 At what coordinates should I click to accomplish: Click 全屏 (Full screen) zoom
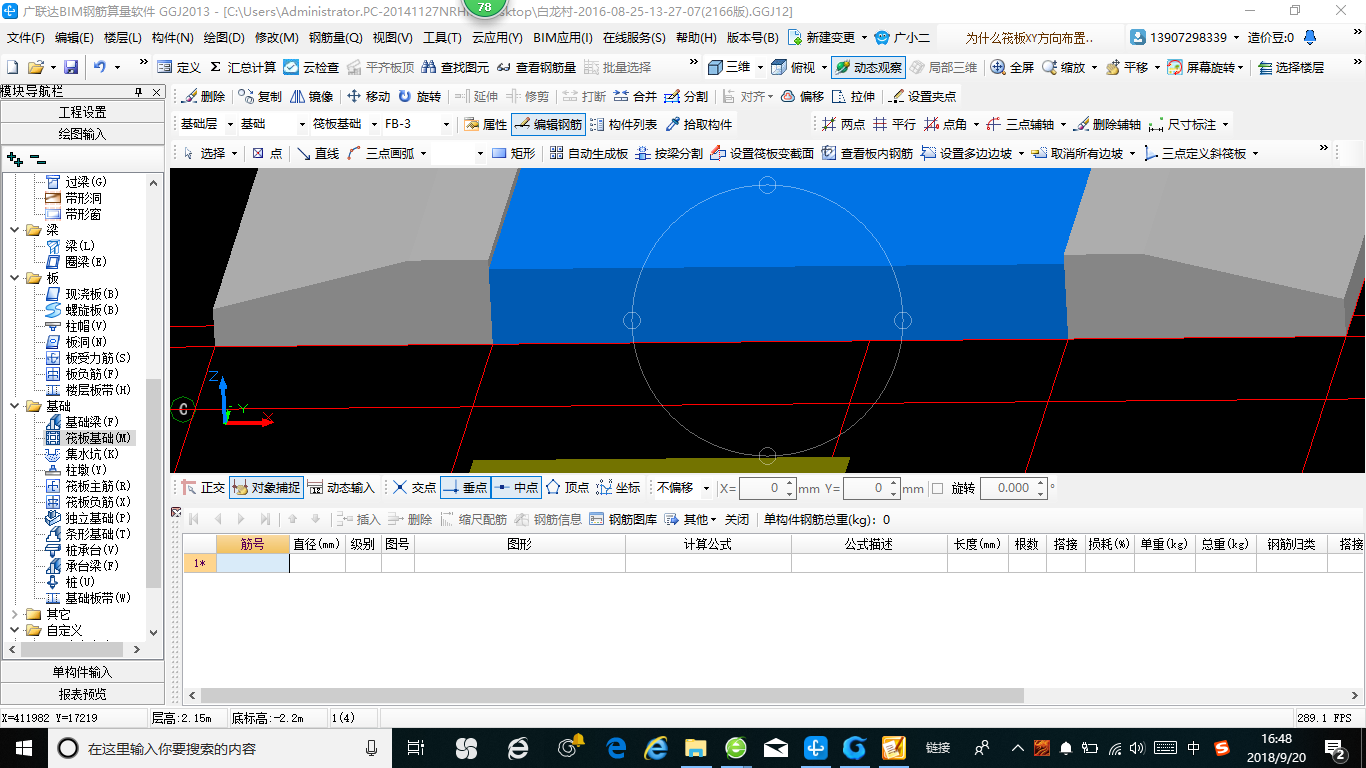1012,67
